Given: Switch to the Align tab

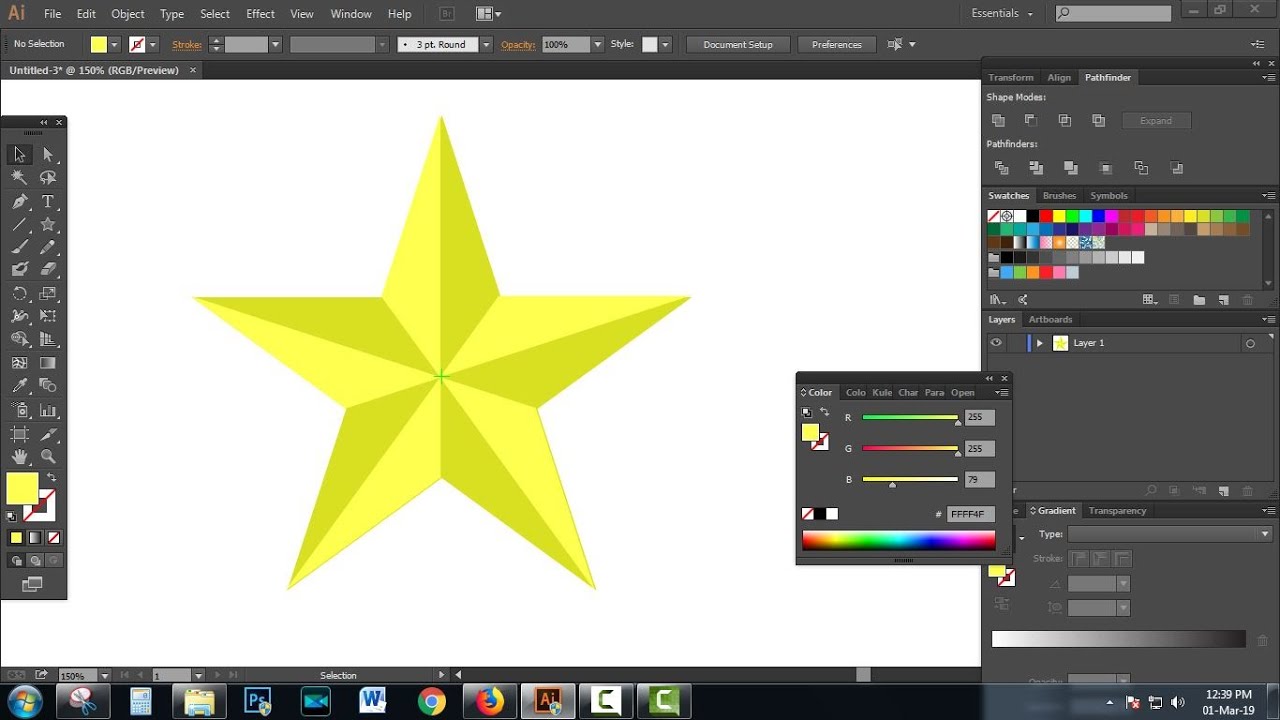Looking at the screenshot, I should [1059, 77].
